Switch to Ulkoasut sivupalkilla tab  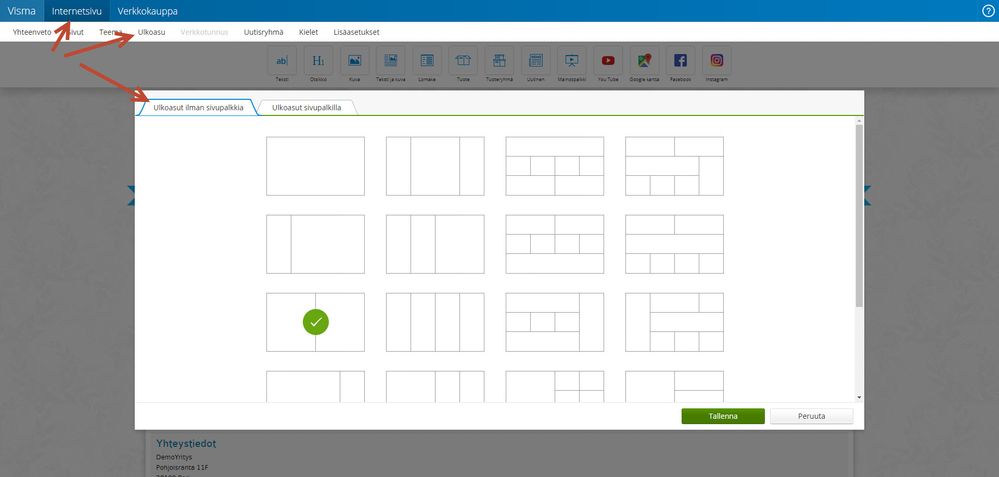[306, 108]
